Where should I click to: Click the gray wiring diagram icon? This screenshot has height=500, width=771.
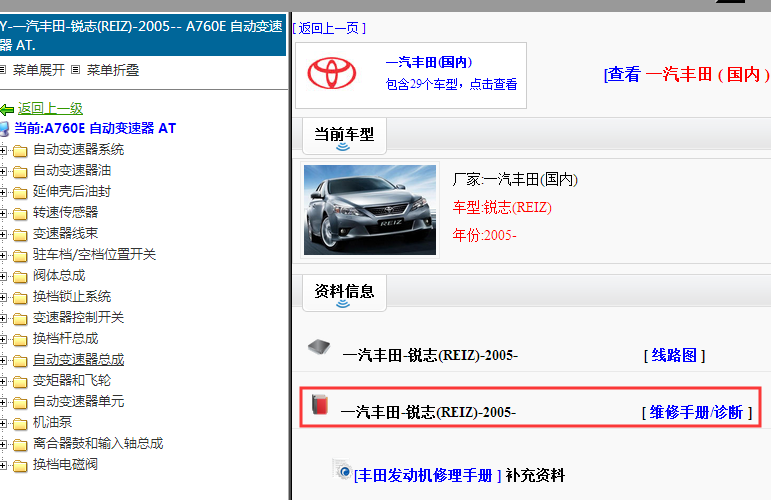(319, 347)
